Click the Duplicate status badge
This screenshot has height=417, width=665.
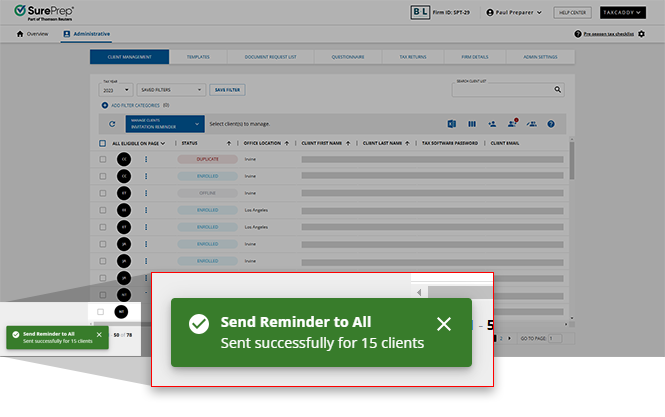click(x=207, y=159)
